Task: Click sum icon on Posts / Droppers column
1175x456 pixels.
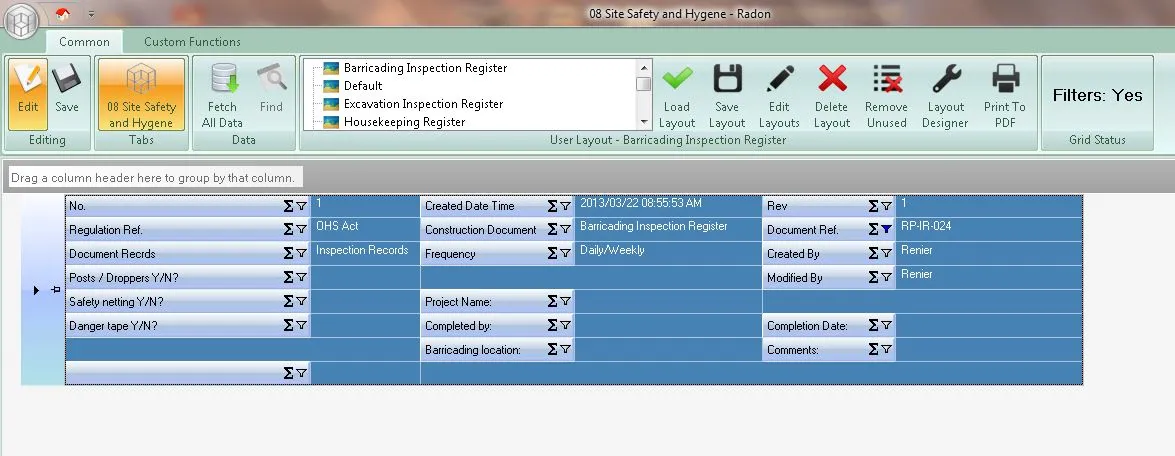Action: [x=289, y=277]
